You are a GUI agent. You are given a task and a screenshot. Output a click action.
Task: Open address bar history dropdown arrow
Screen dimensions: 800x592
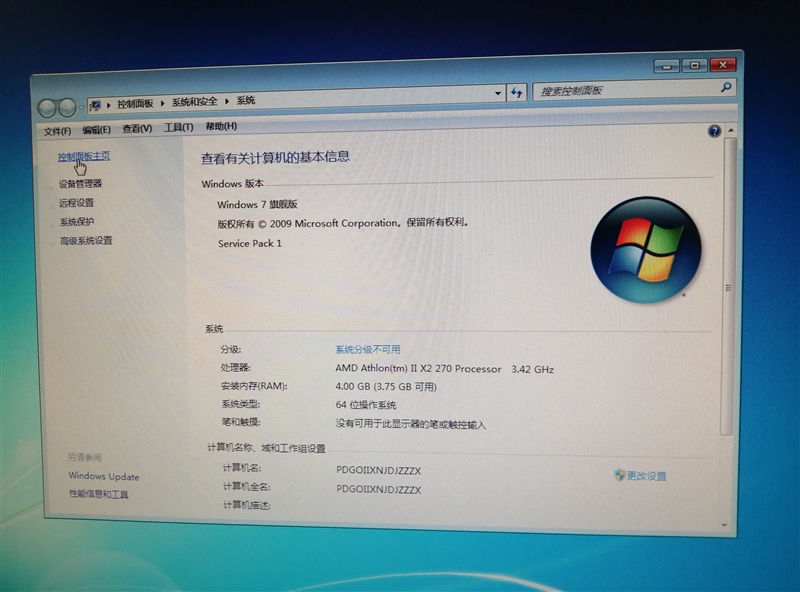pos(497,93)
